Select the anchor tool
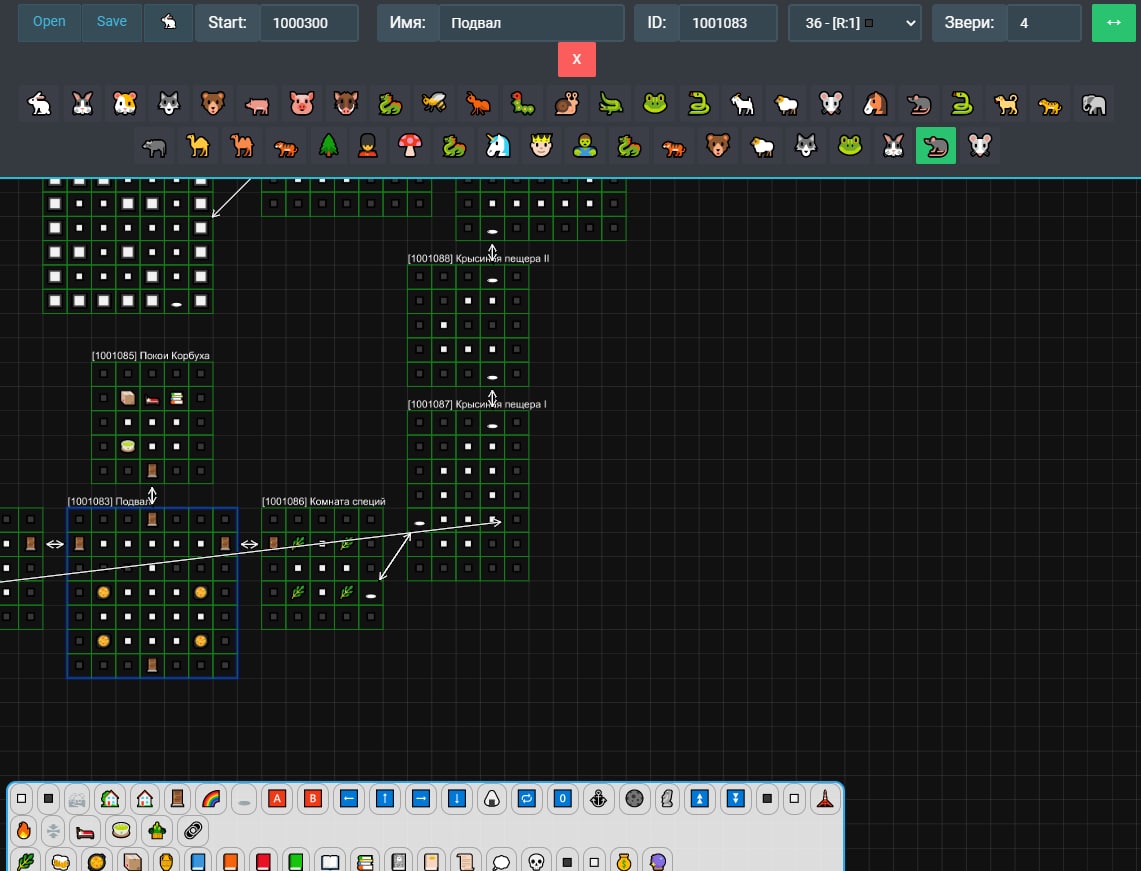Viewport: 1141px width, 871px height. point(598,799)
